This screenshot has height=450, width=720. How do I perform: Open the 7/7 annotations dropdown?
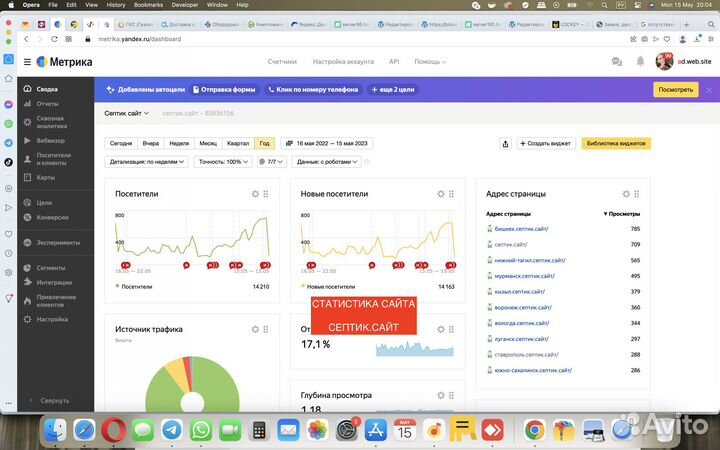point(272,162)
